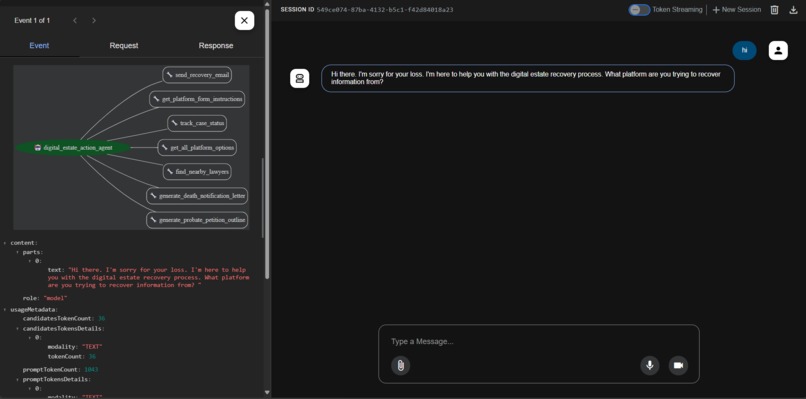Start video camera input
The width and height of the screenshot is (806, 399).
pos(678,366)
